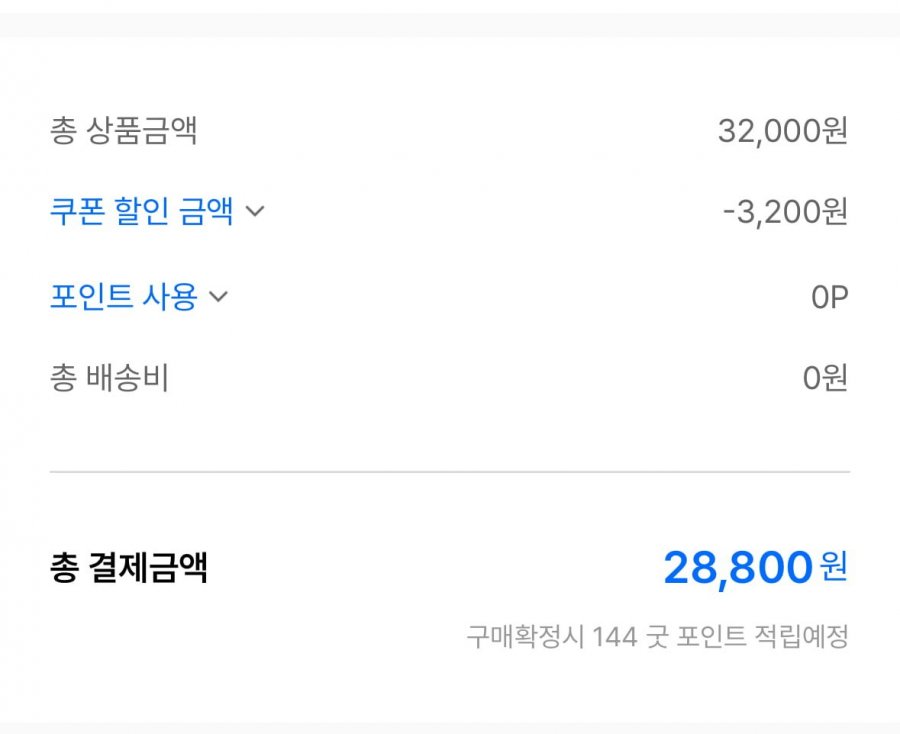
Task: Expand the 포인트 사용 chevron arrow
Action: click(x=218, y=297)
